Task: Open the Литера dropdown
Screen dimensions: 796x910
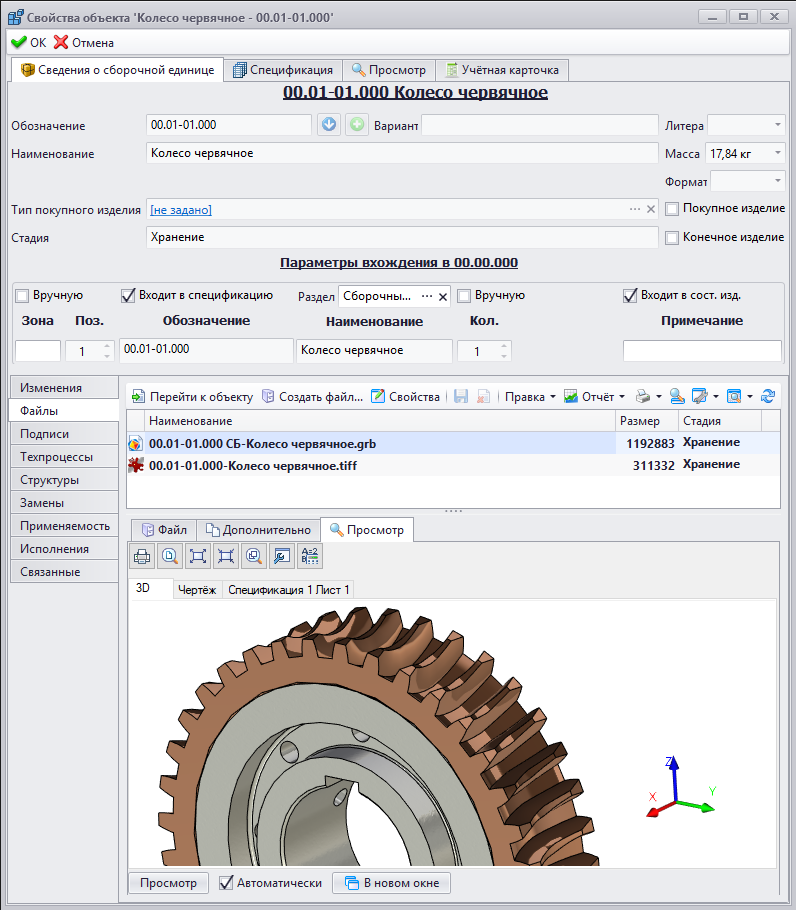Action: [x=777, y=125]
